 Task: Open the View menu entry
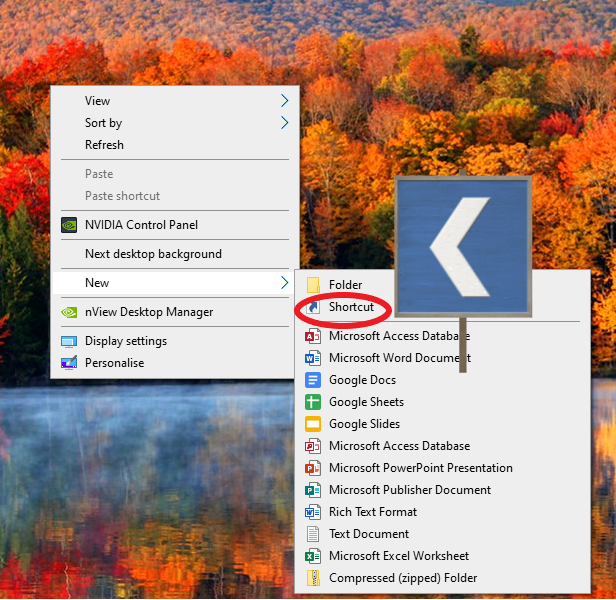(175, 101)
